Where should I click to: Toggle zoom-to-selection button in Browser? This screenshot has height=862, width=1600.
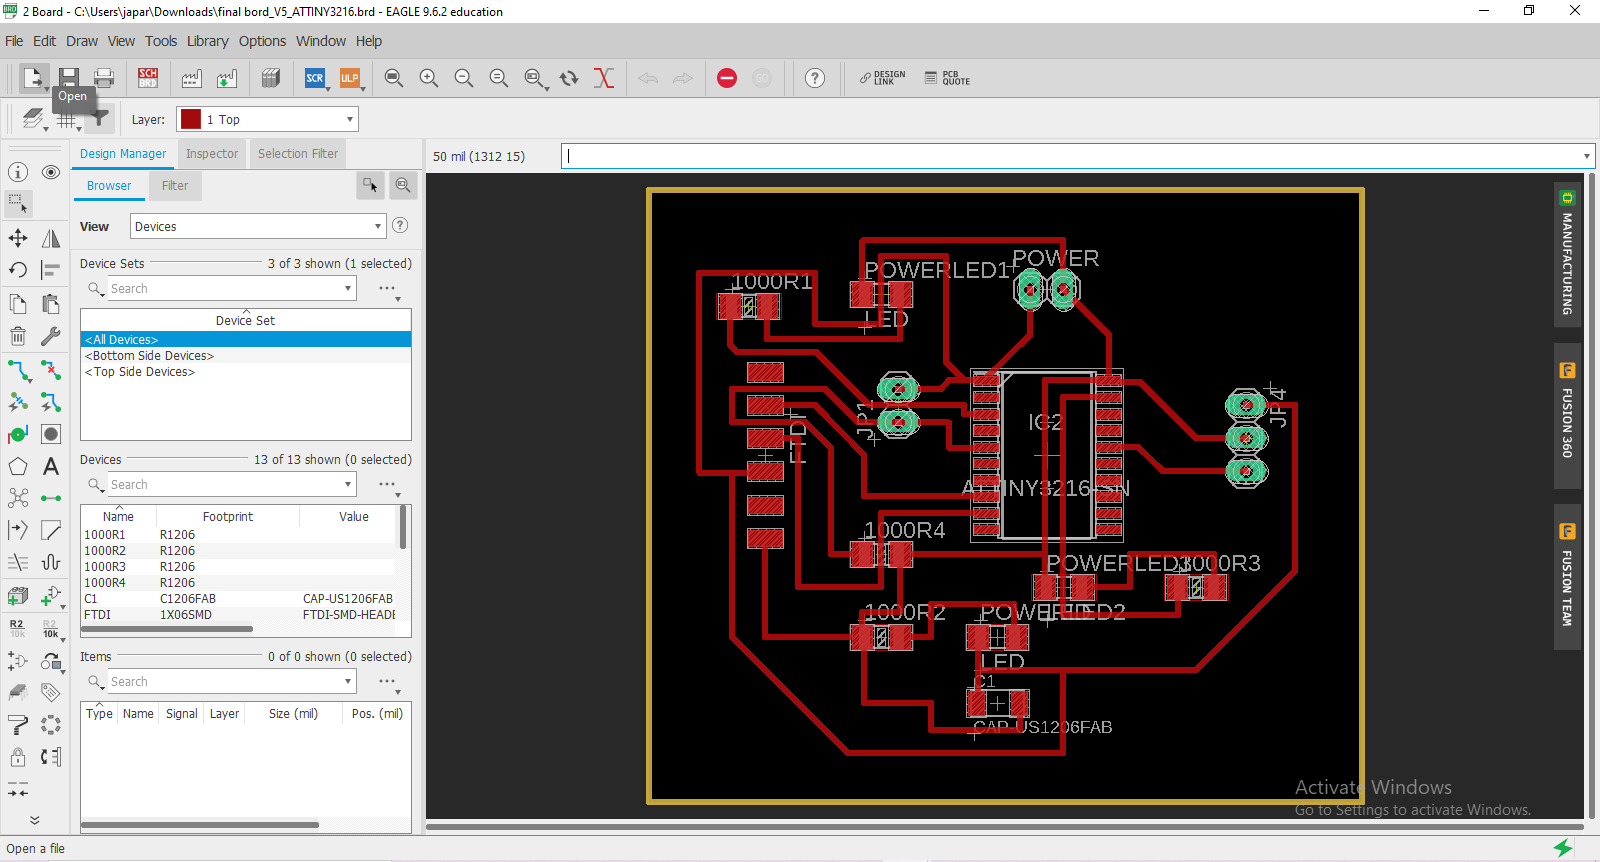tap(403, 186)
